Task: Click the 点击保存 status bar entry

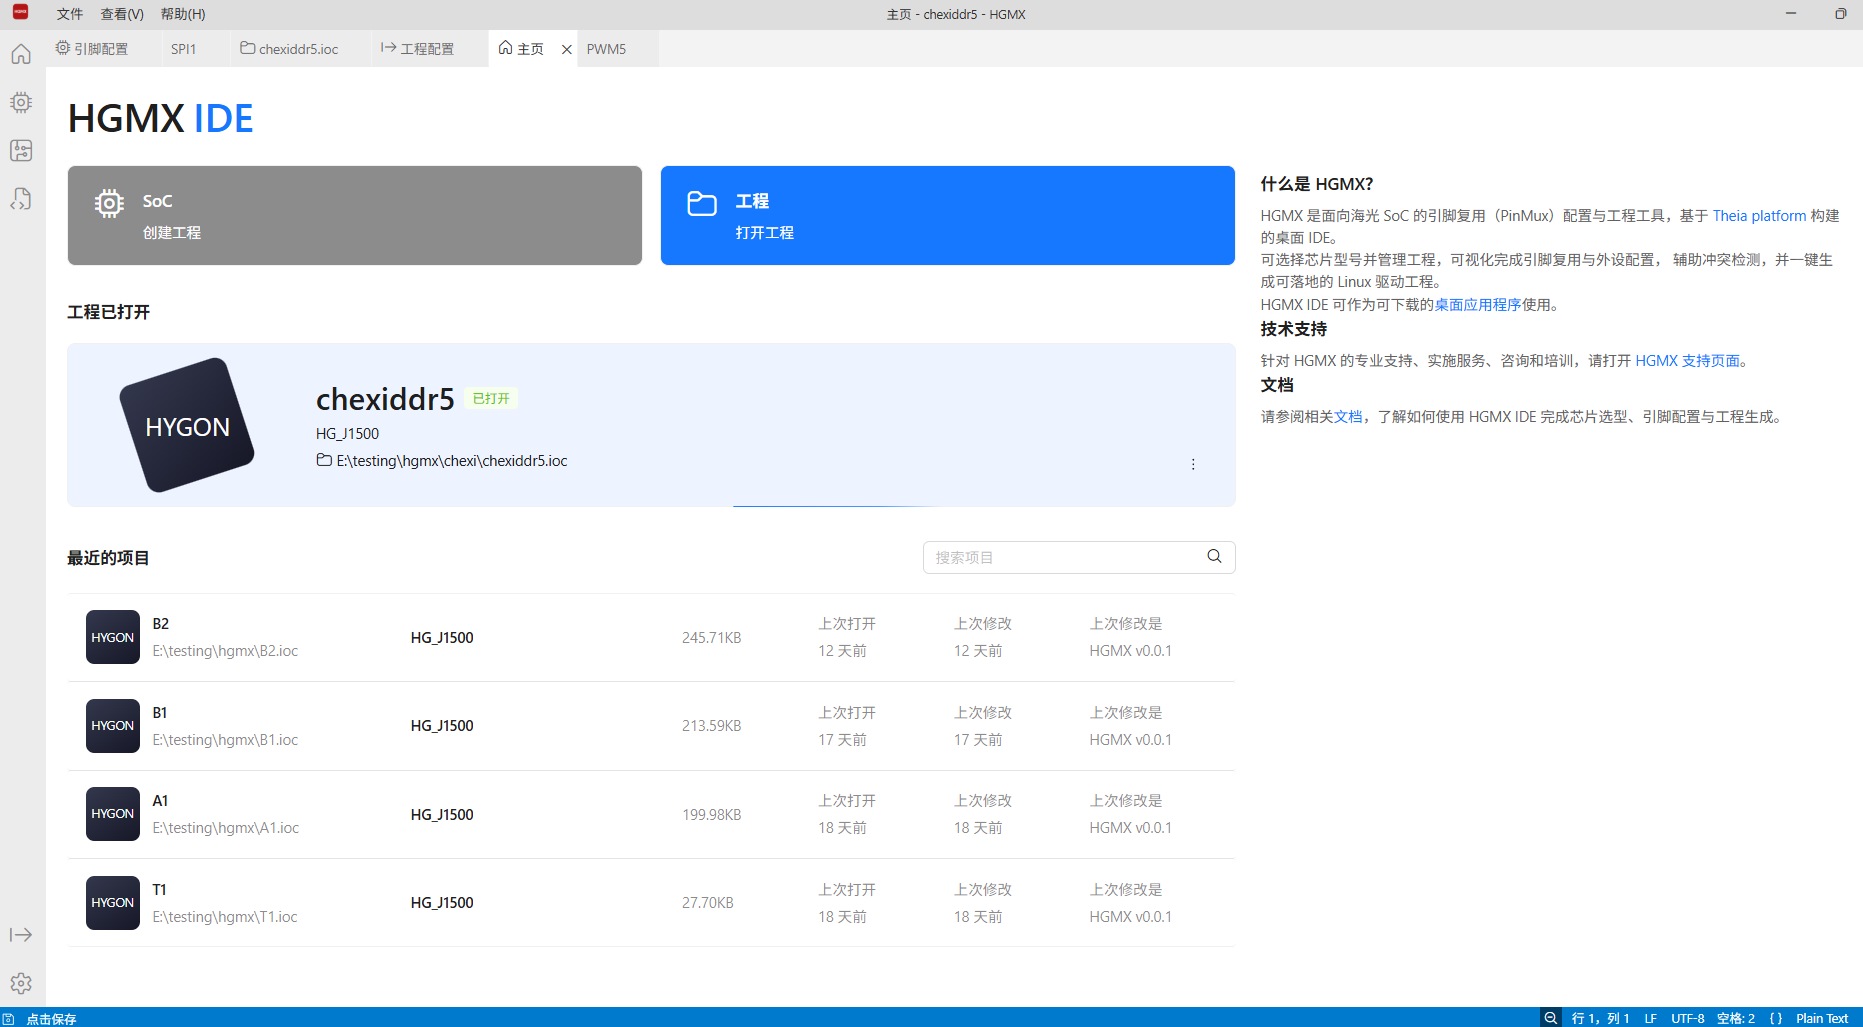Action: [51, 1019]
